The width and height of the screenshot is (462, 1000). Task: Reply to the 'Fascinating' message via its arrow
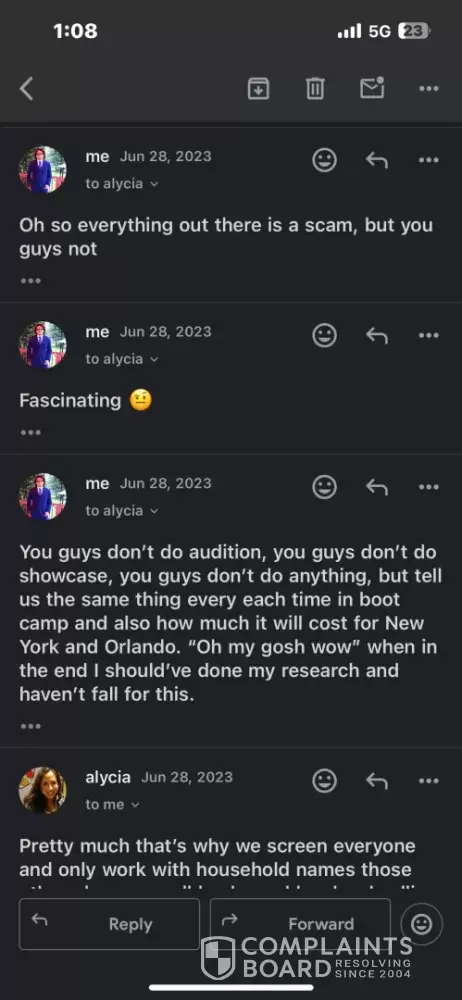(376, 335)
